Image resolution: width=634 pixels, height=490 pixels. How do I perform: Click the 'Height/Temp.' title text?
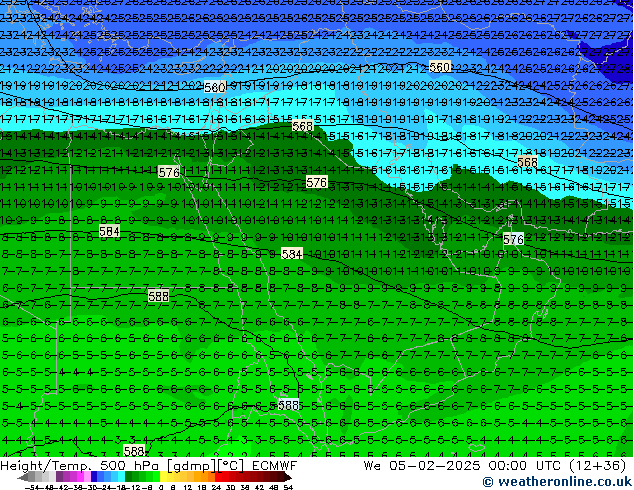tap(46, 466)
